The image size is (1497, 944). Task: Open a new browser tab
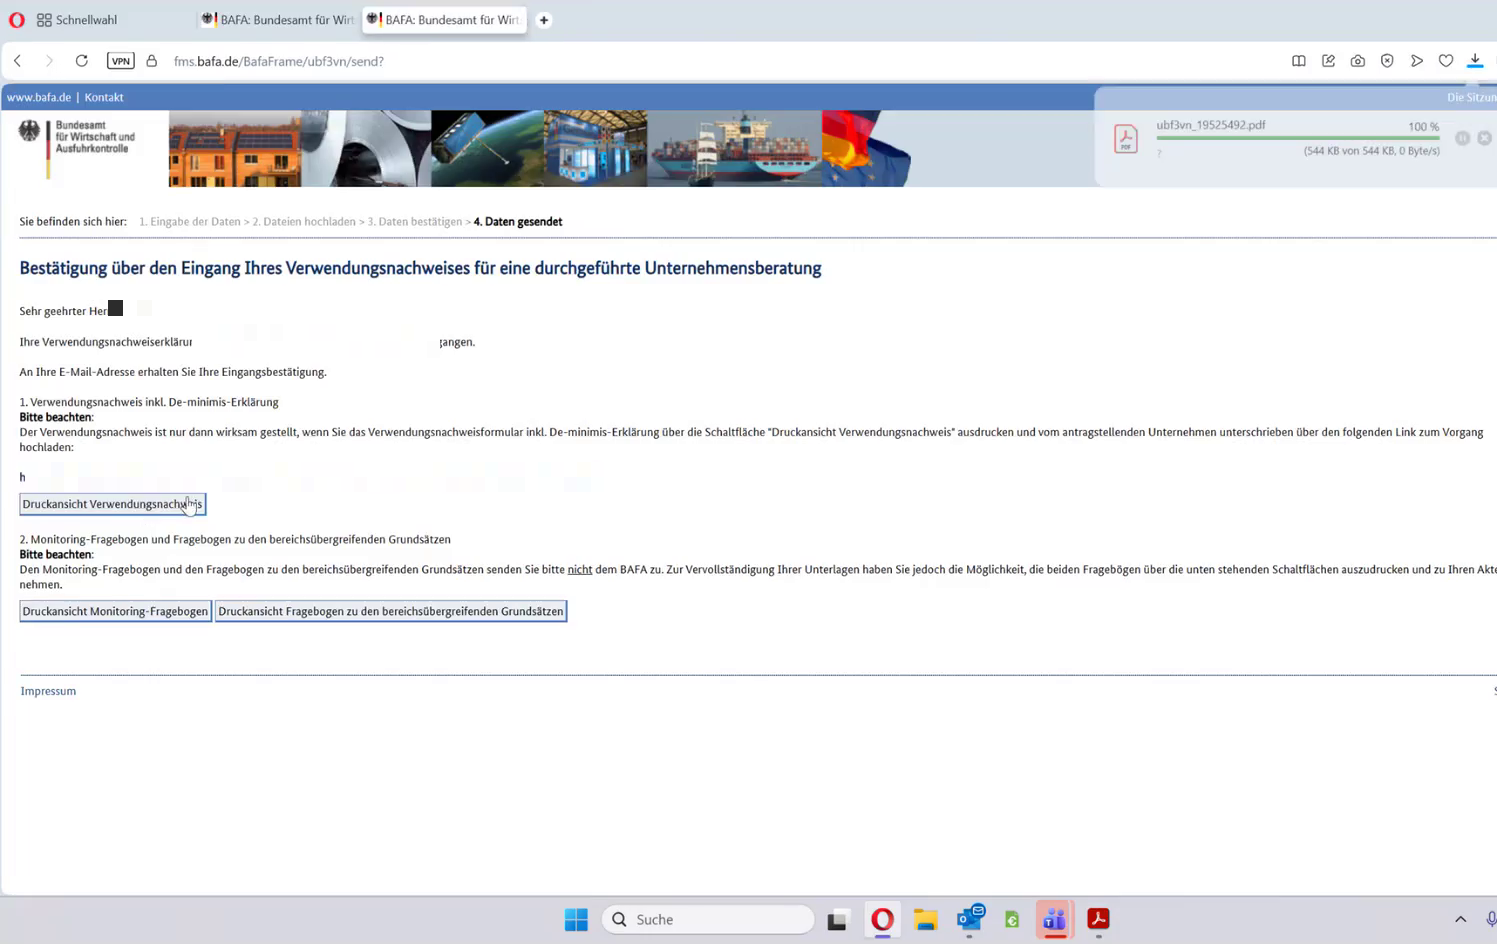coord(544,20)
